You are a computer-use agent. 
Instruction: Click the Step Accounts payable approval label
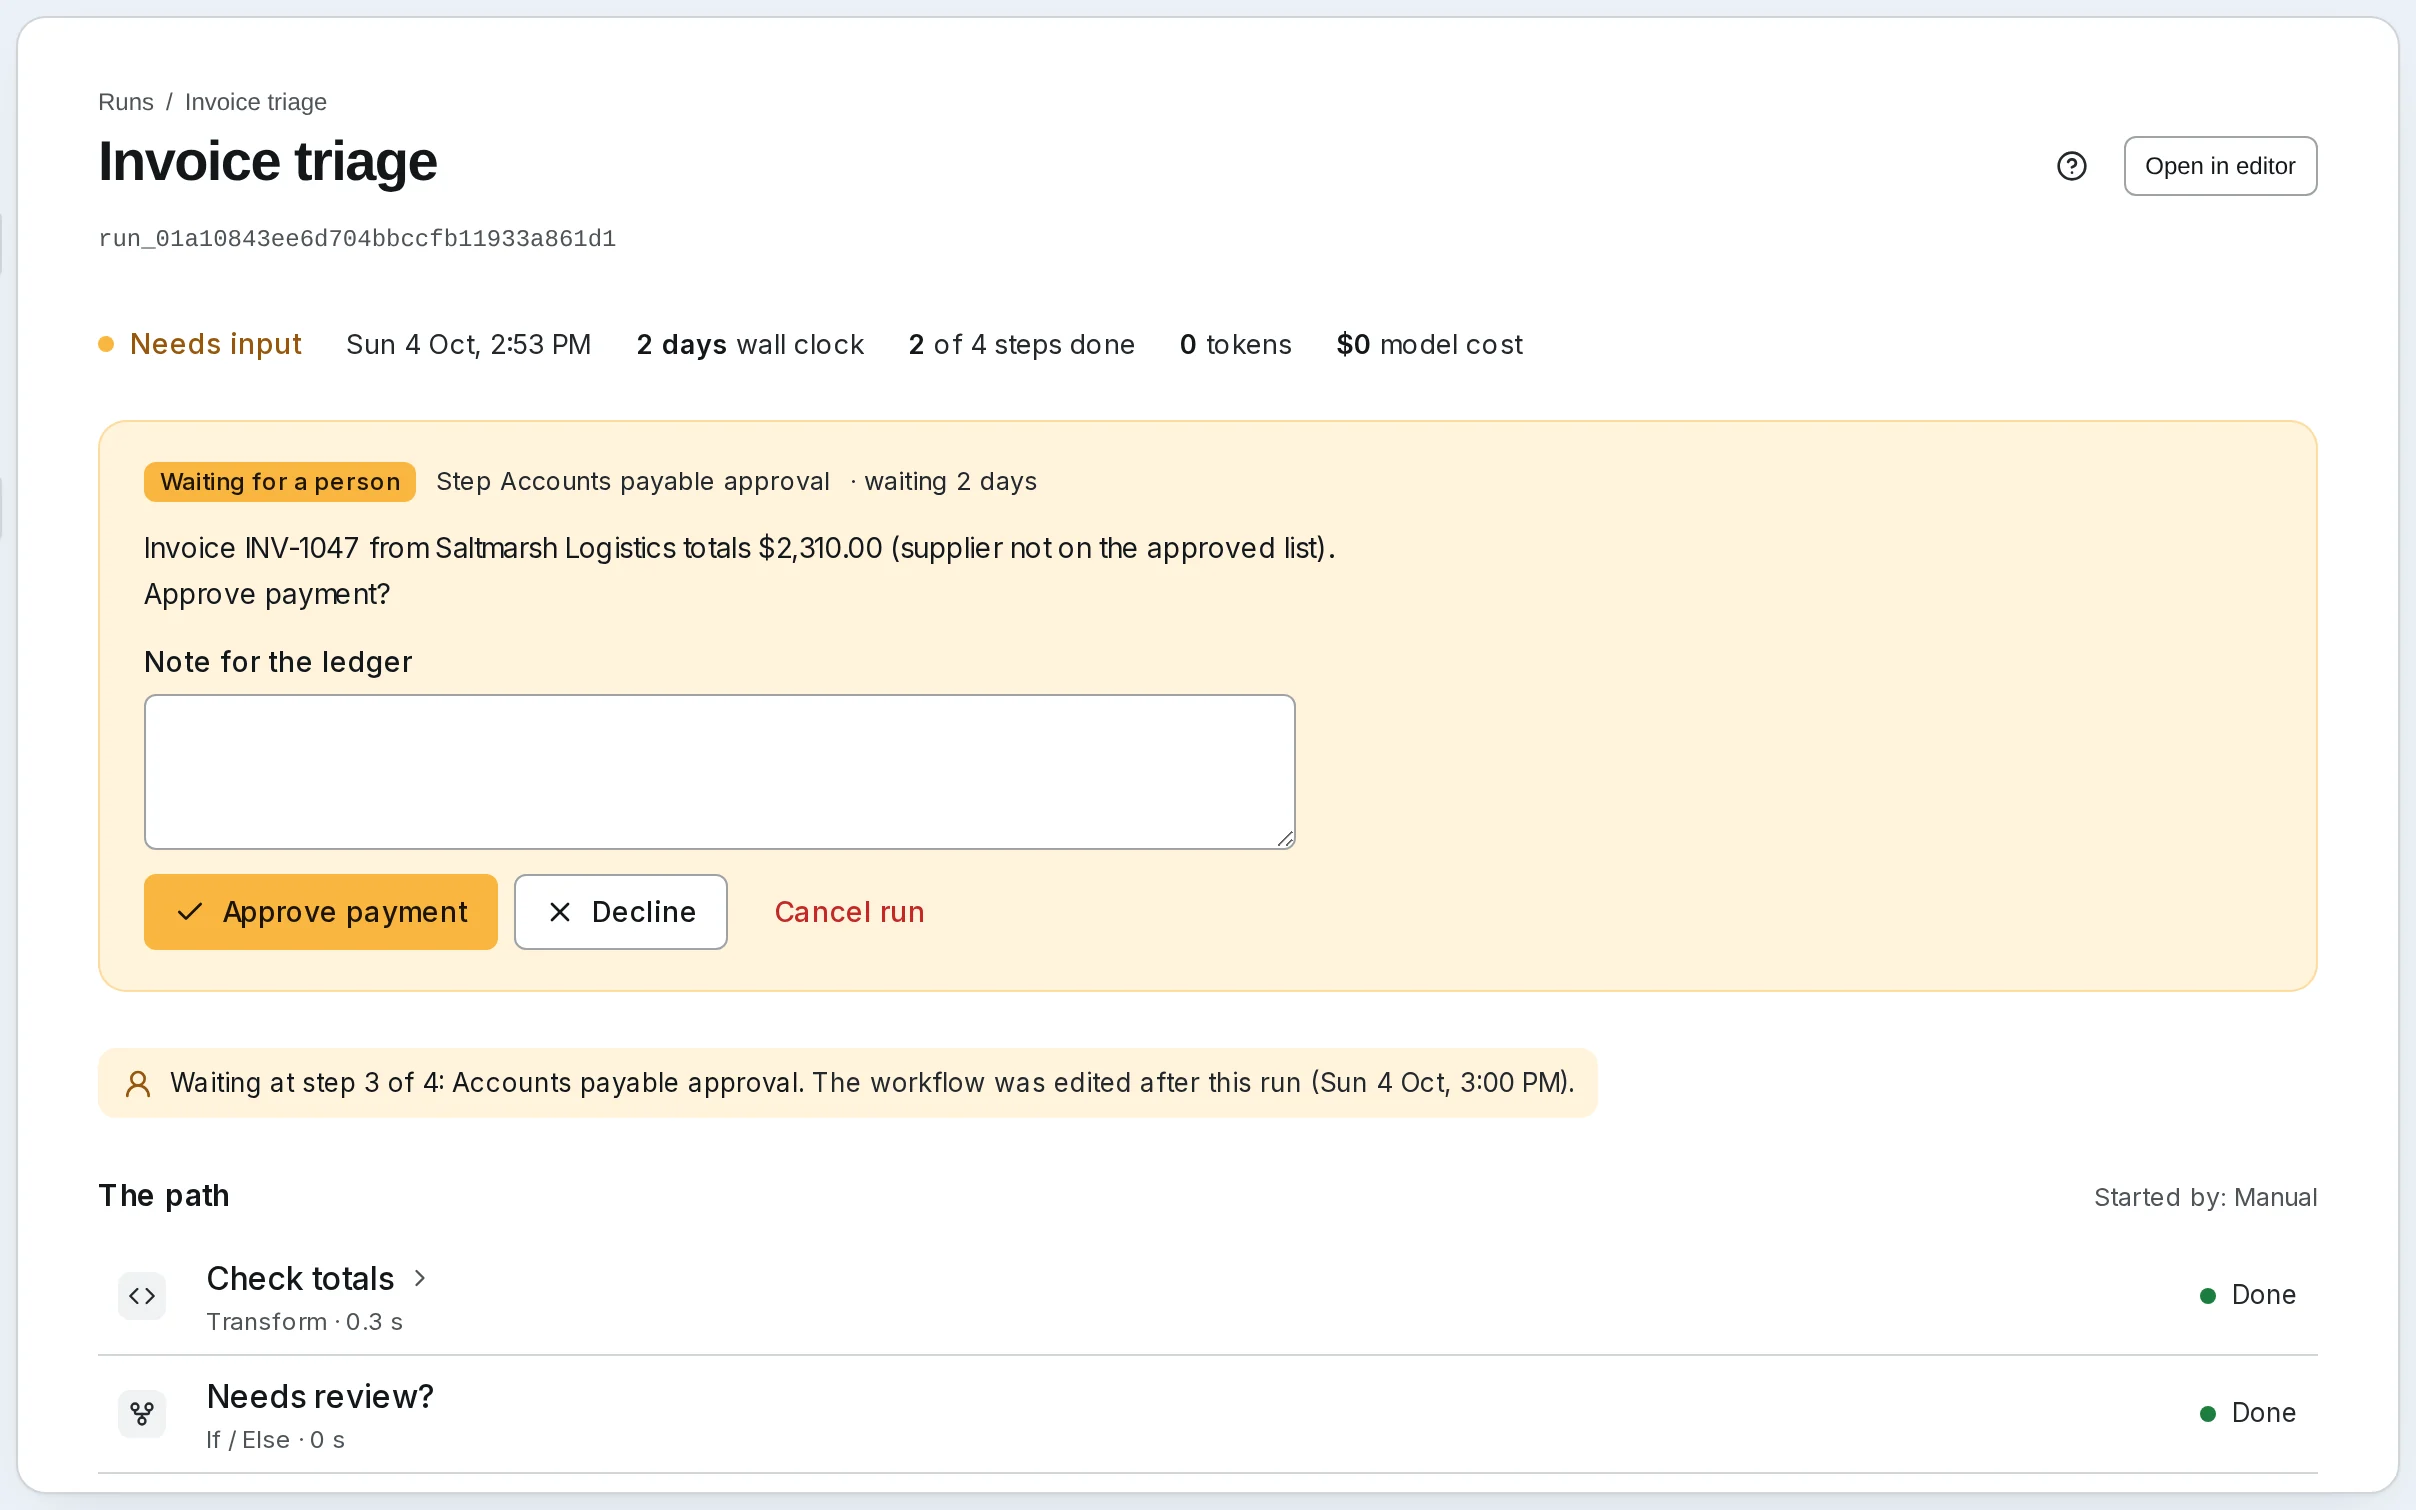tap(633, 482)
